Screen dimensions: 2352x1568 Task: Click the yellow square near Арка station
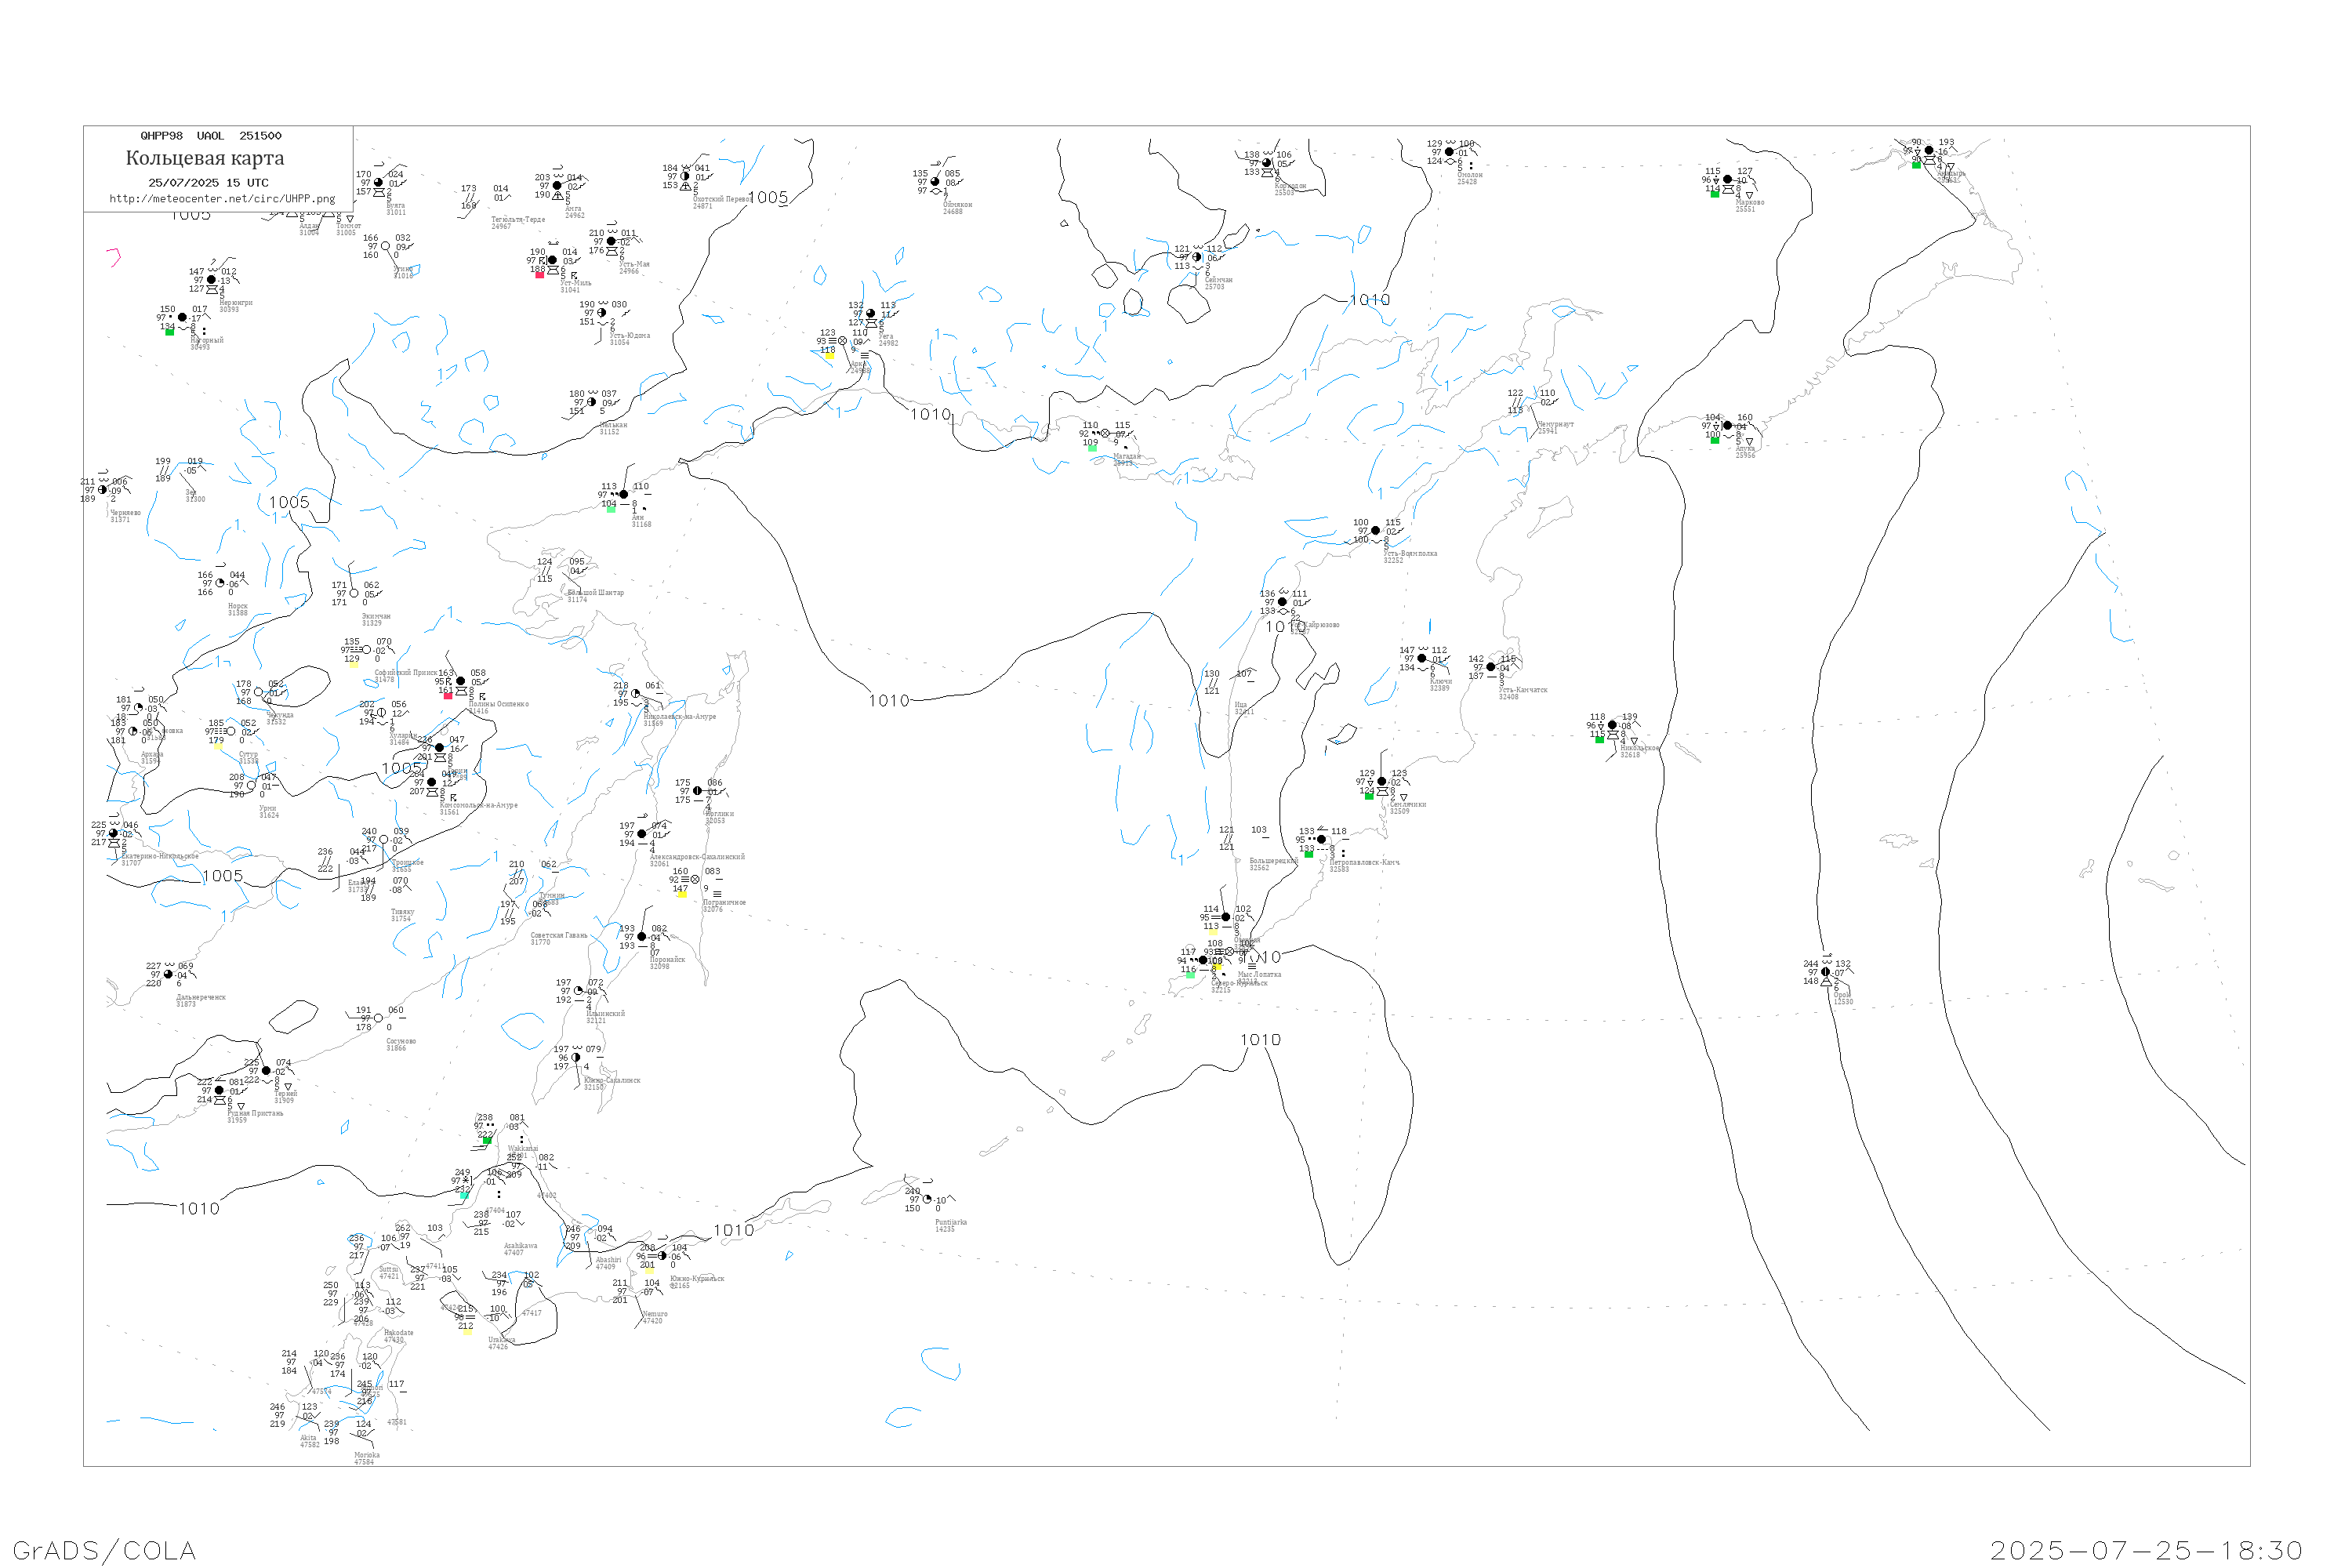tap(829, 356)
